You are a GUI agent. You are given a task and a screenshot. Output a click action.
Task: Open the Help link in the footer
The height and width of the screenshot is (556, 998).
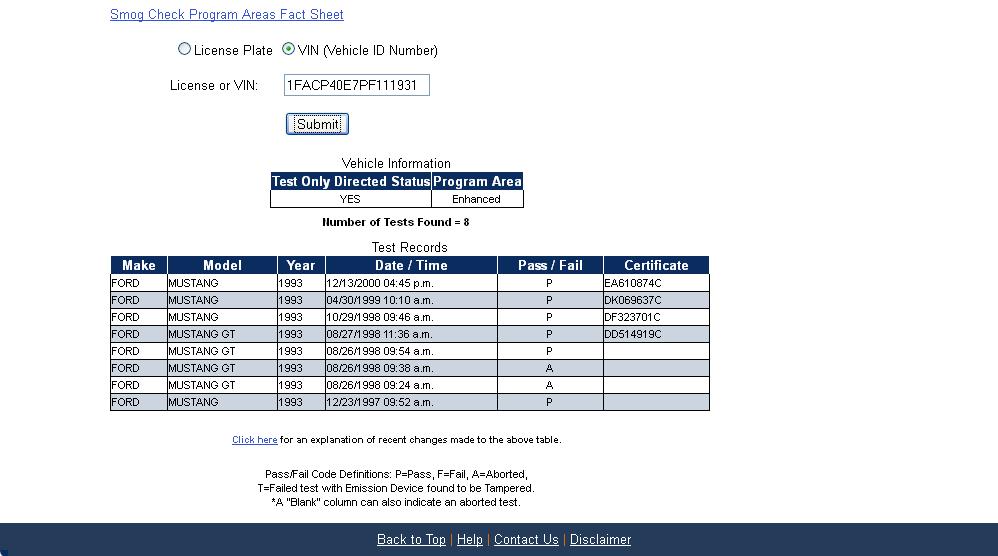click(469, 540)
